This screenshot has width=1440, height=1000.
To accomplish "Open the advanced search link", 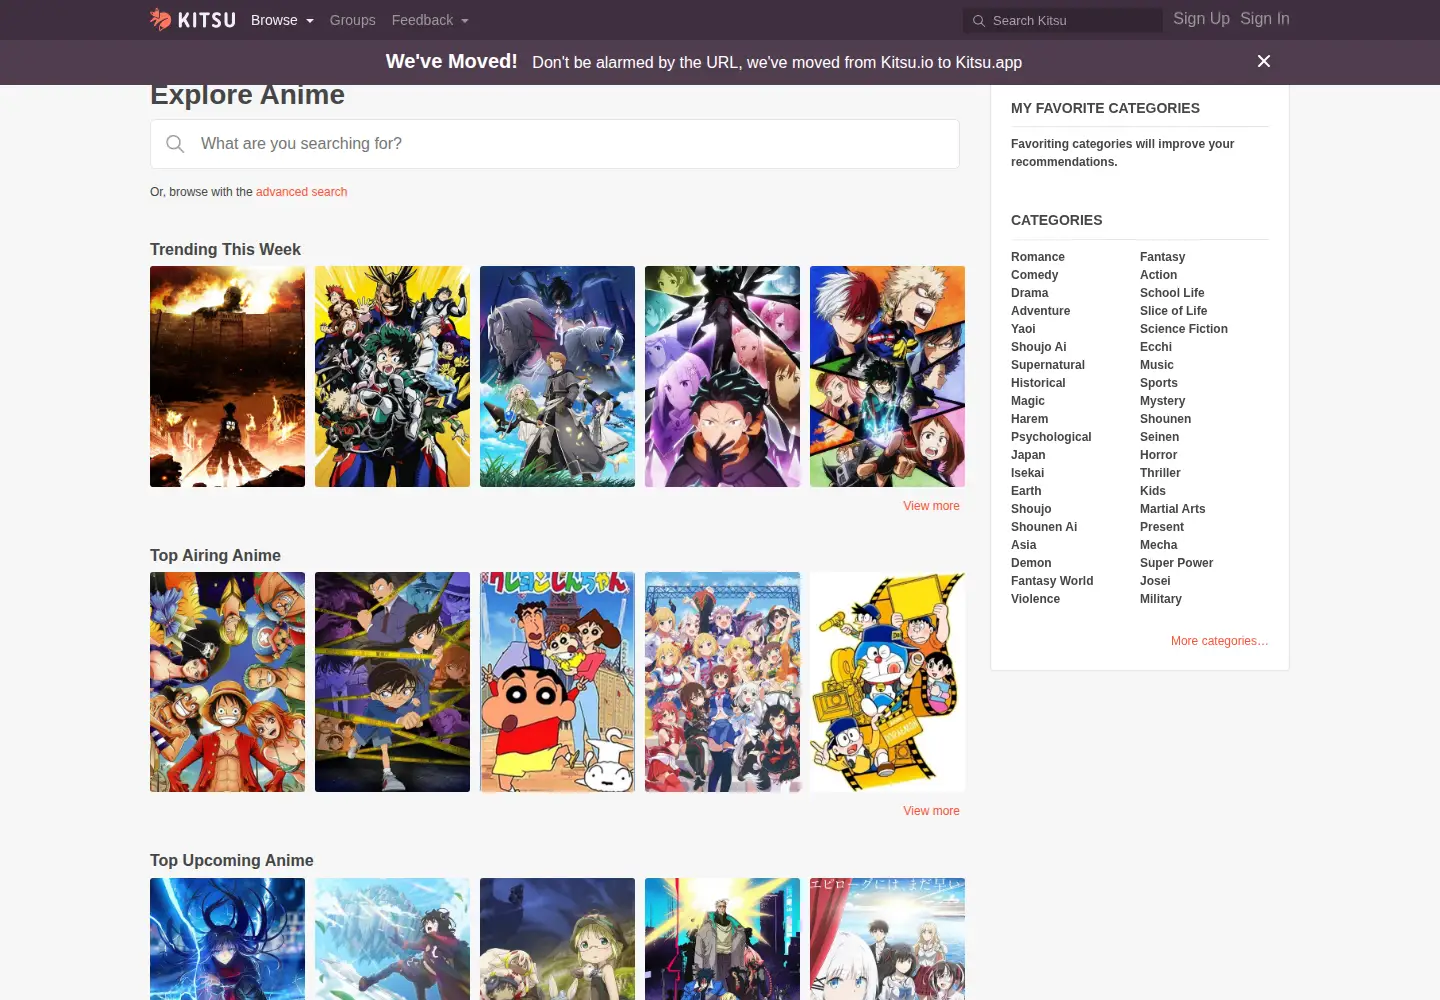I will 301,192.
